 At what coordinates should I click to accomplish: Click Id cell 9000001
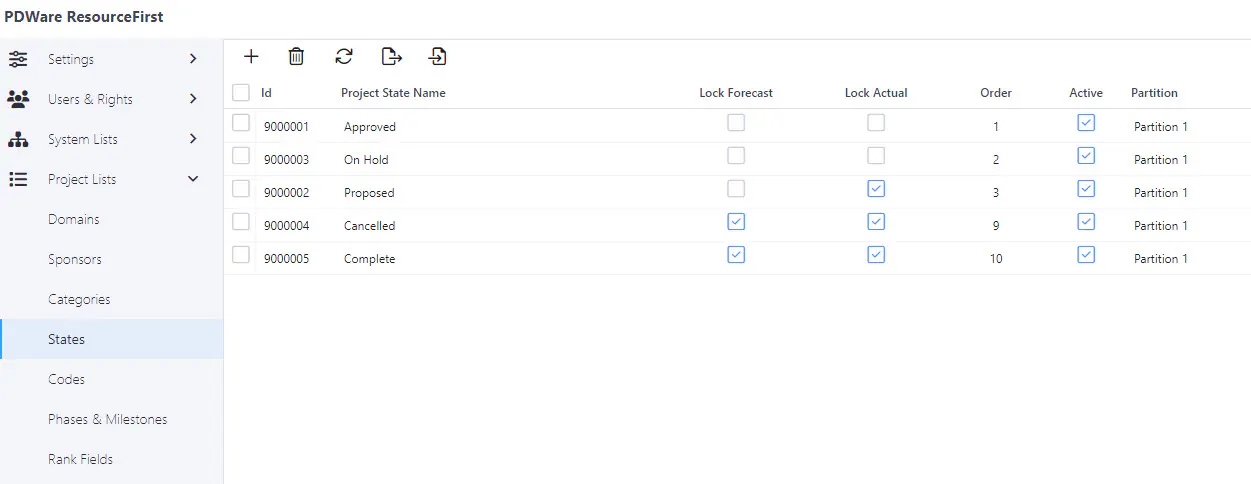[x=286, y=127]
